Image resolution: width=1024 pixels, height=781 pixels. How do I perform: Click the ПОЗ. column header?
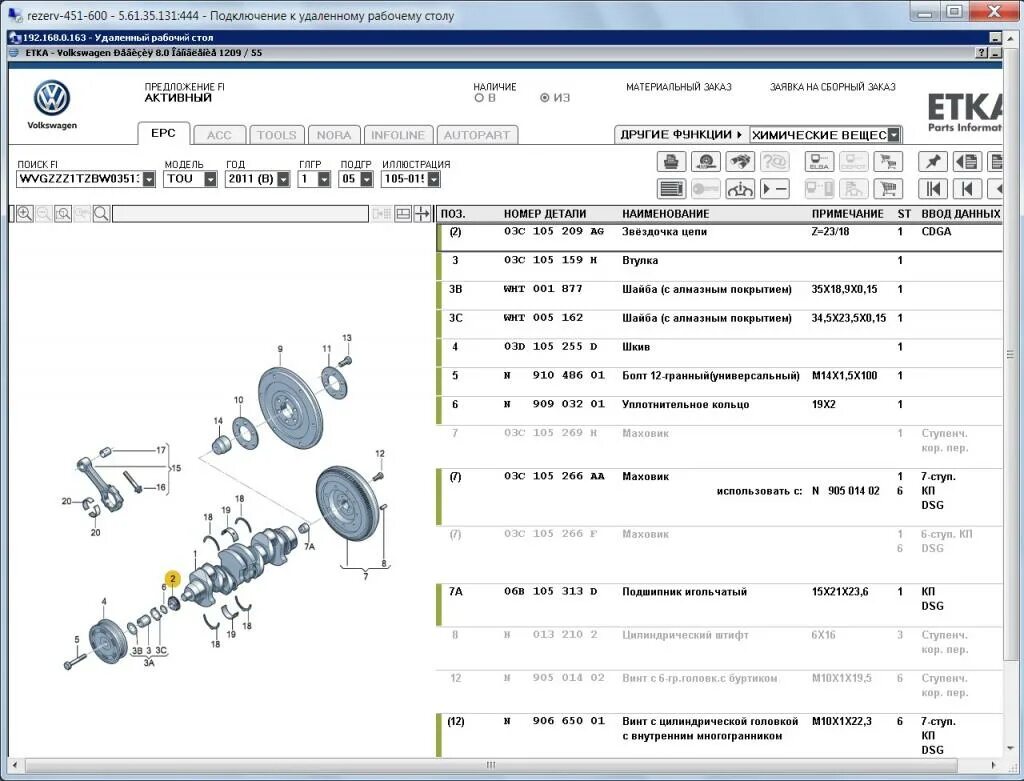tap(453, 214)
